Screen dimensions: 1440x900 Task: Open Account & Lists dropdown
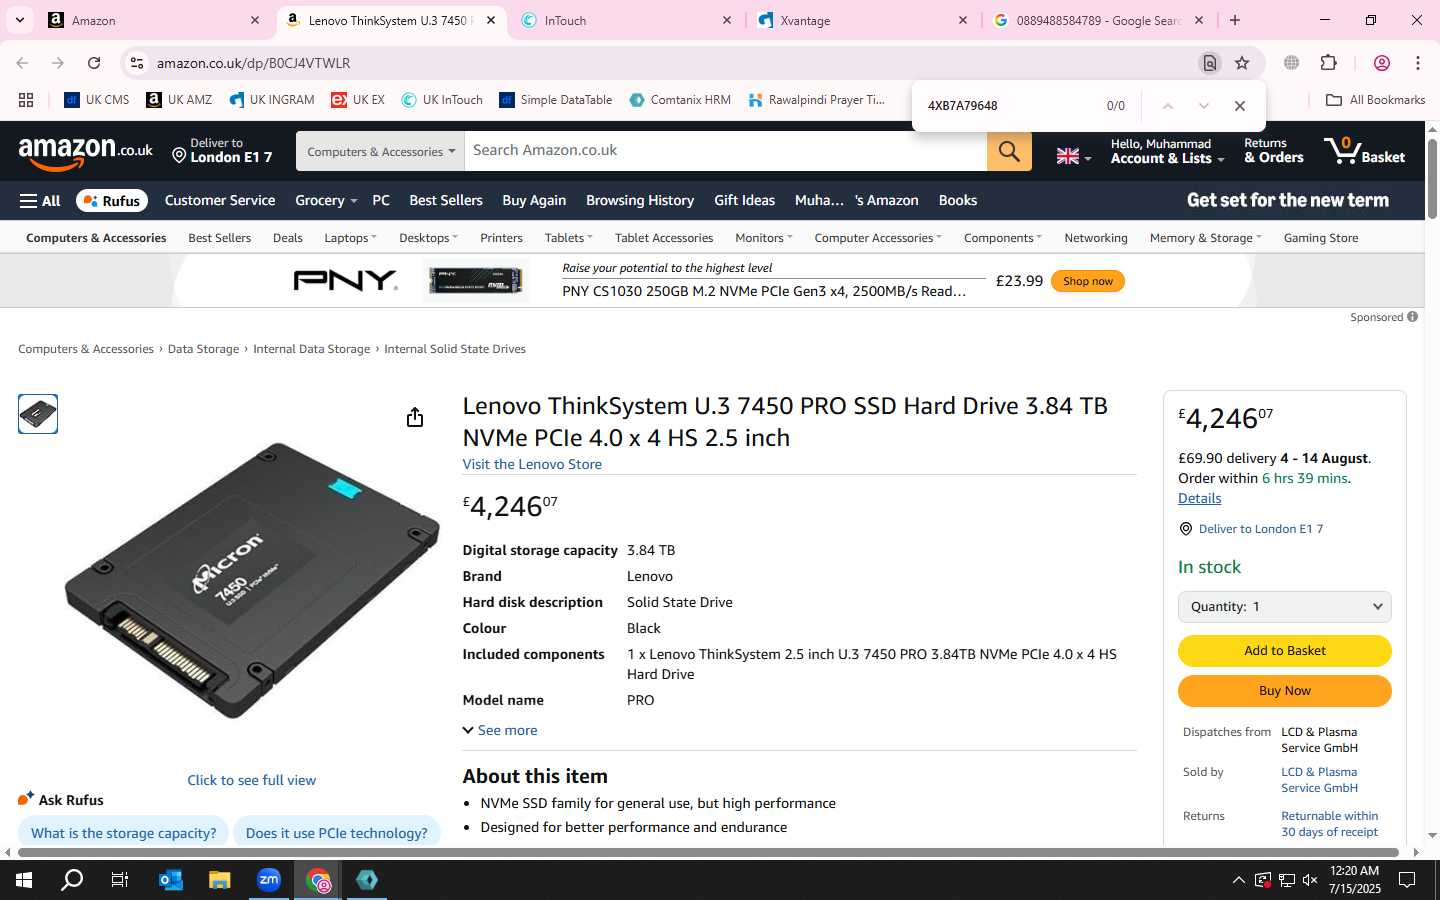click(1167, 151)
